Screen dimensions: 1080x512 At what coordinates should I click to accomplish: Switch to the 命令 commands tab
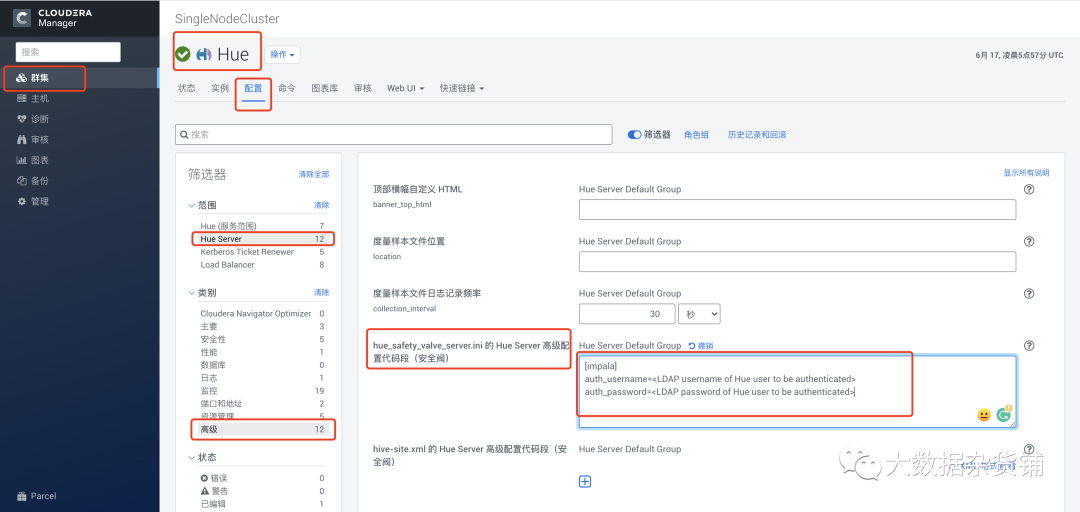(287, 89)
